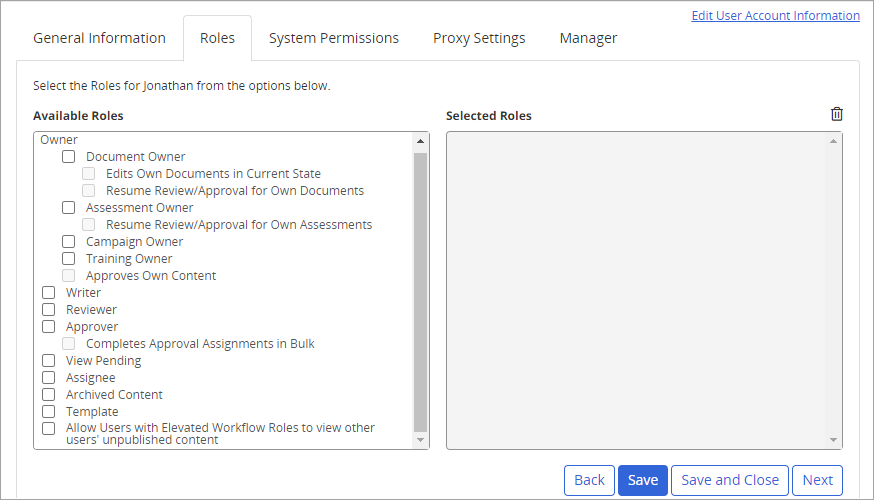Click the trash icon above Selected Roles

point(837,114)
